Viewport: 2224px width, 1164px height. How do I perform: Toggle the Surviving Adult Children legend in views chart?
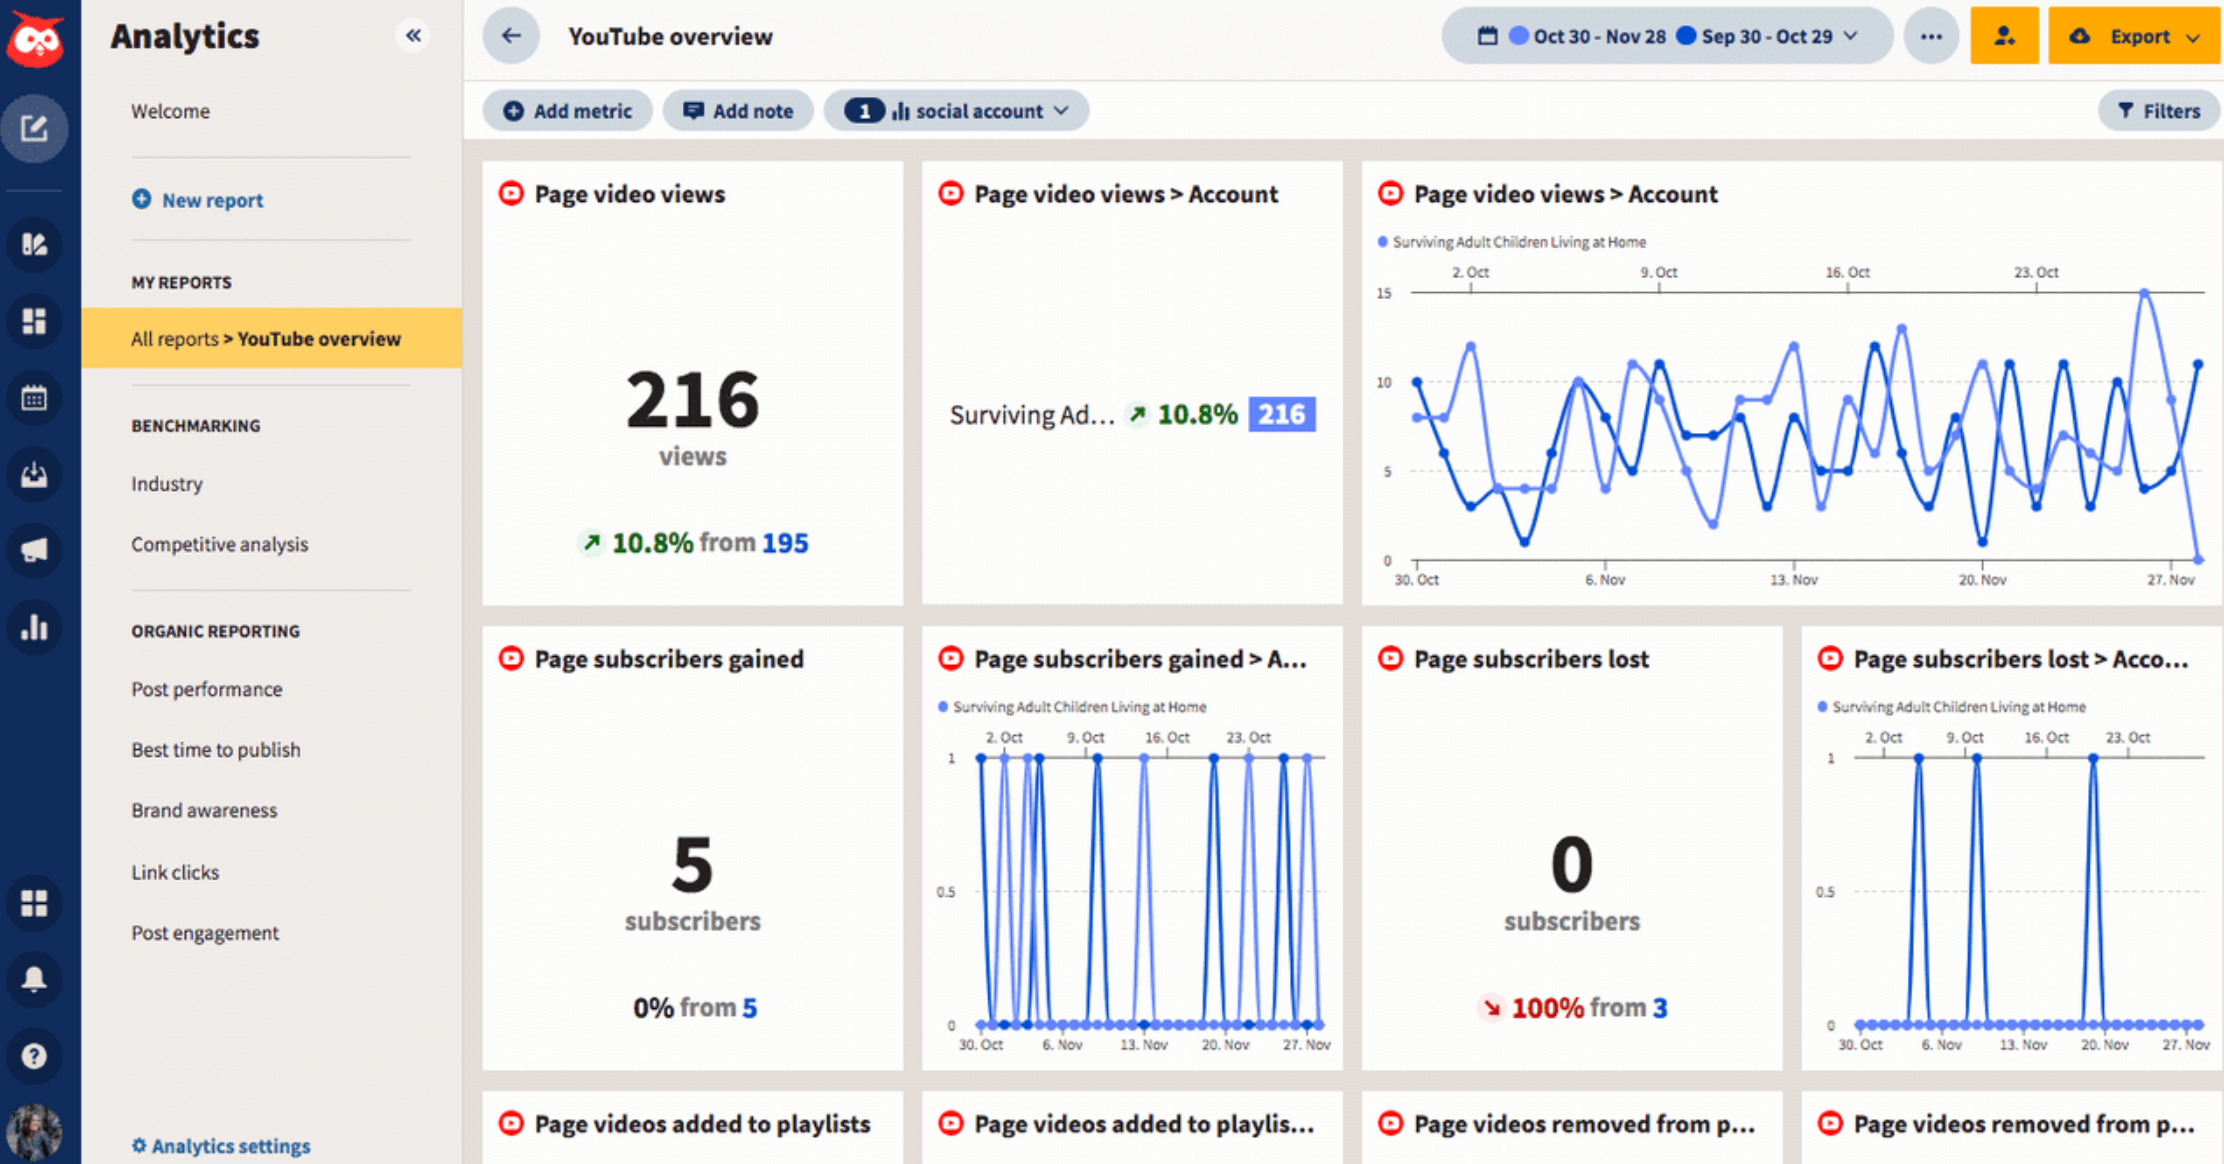1510,241
